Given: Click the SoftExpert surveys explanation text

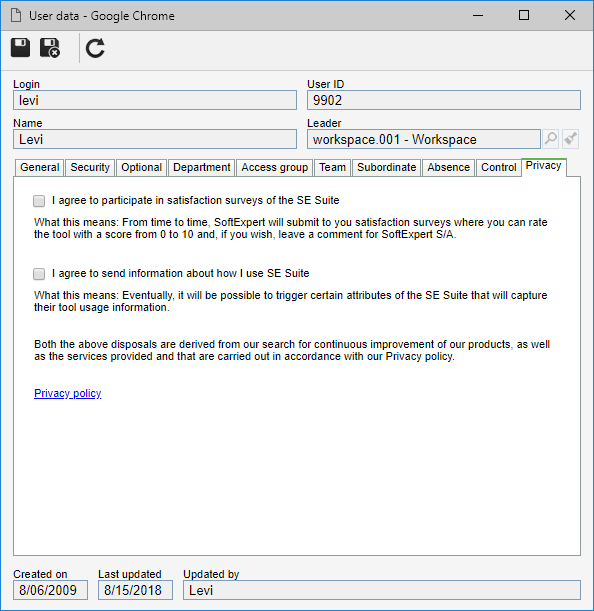Looking at the screenshot, I should point(291,228).
